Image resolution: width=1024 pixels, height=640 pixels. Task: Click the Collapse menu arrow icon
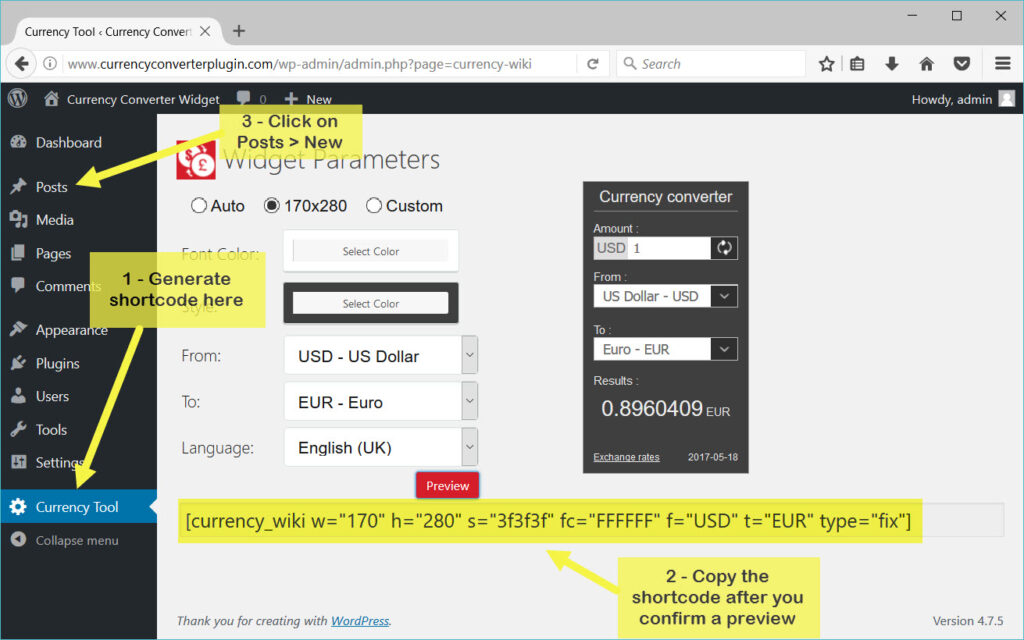coord(18,539)
